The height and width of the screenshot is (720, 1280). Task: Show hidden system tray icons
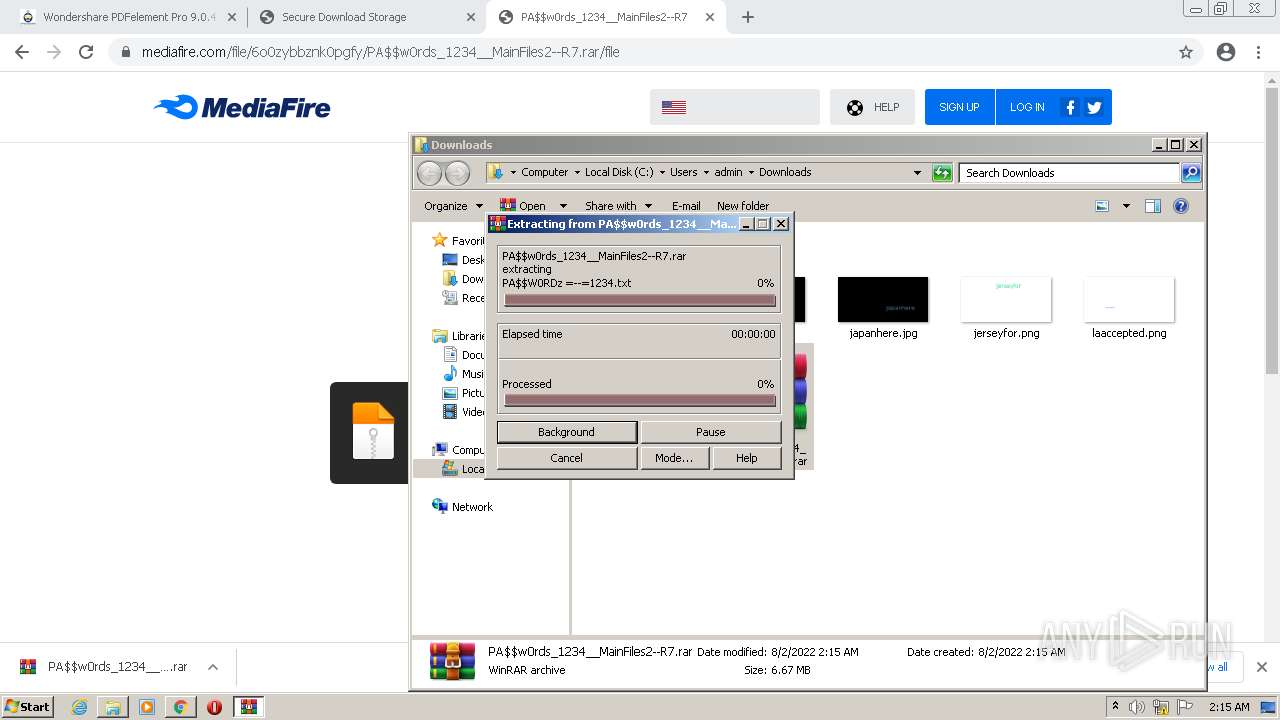(x=1115, y=707)
